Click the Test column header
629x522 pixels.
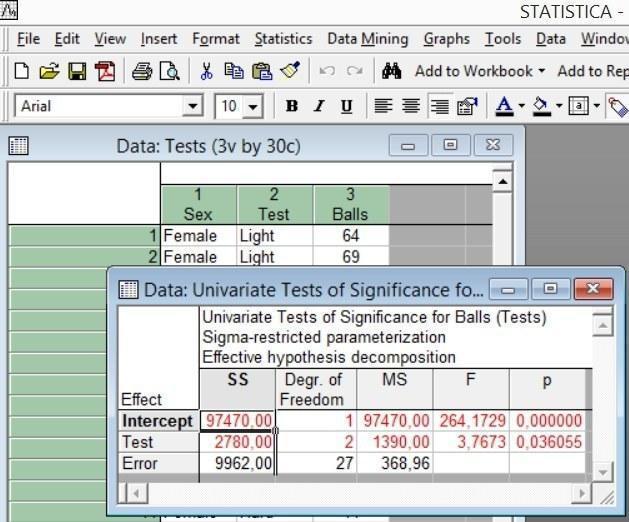pyautogui.click(x=274, y=204)
